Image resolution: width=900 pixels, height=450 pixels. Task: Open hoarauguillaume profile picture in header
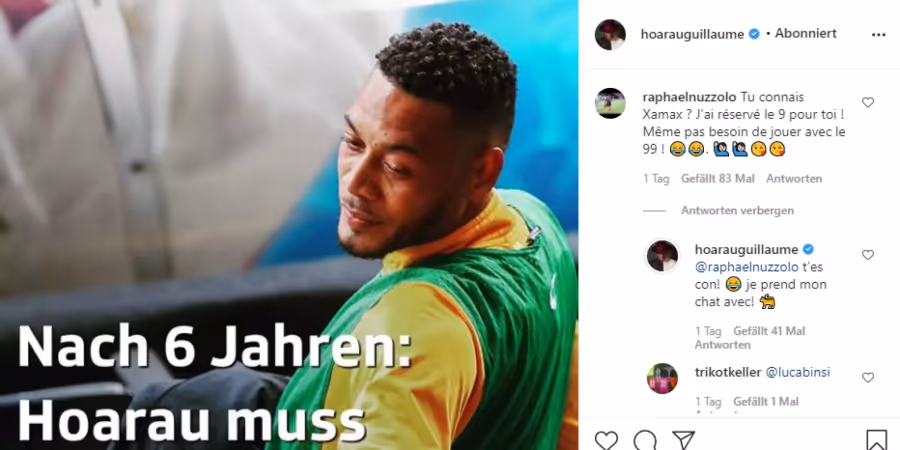click(610, 34)
